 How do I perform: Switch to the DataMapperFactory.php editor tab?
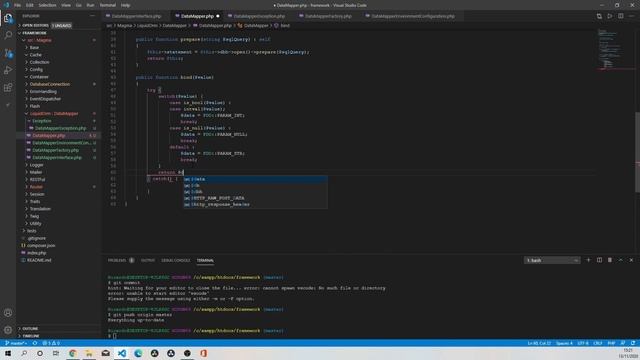point(328,16)
